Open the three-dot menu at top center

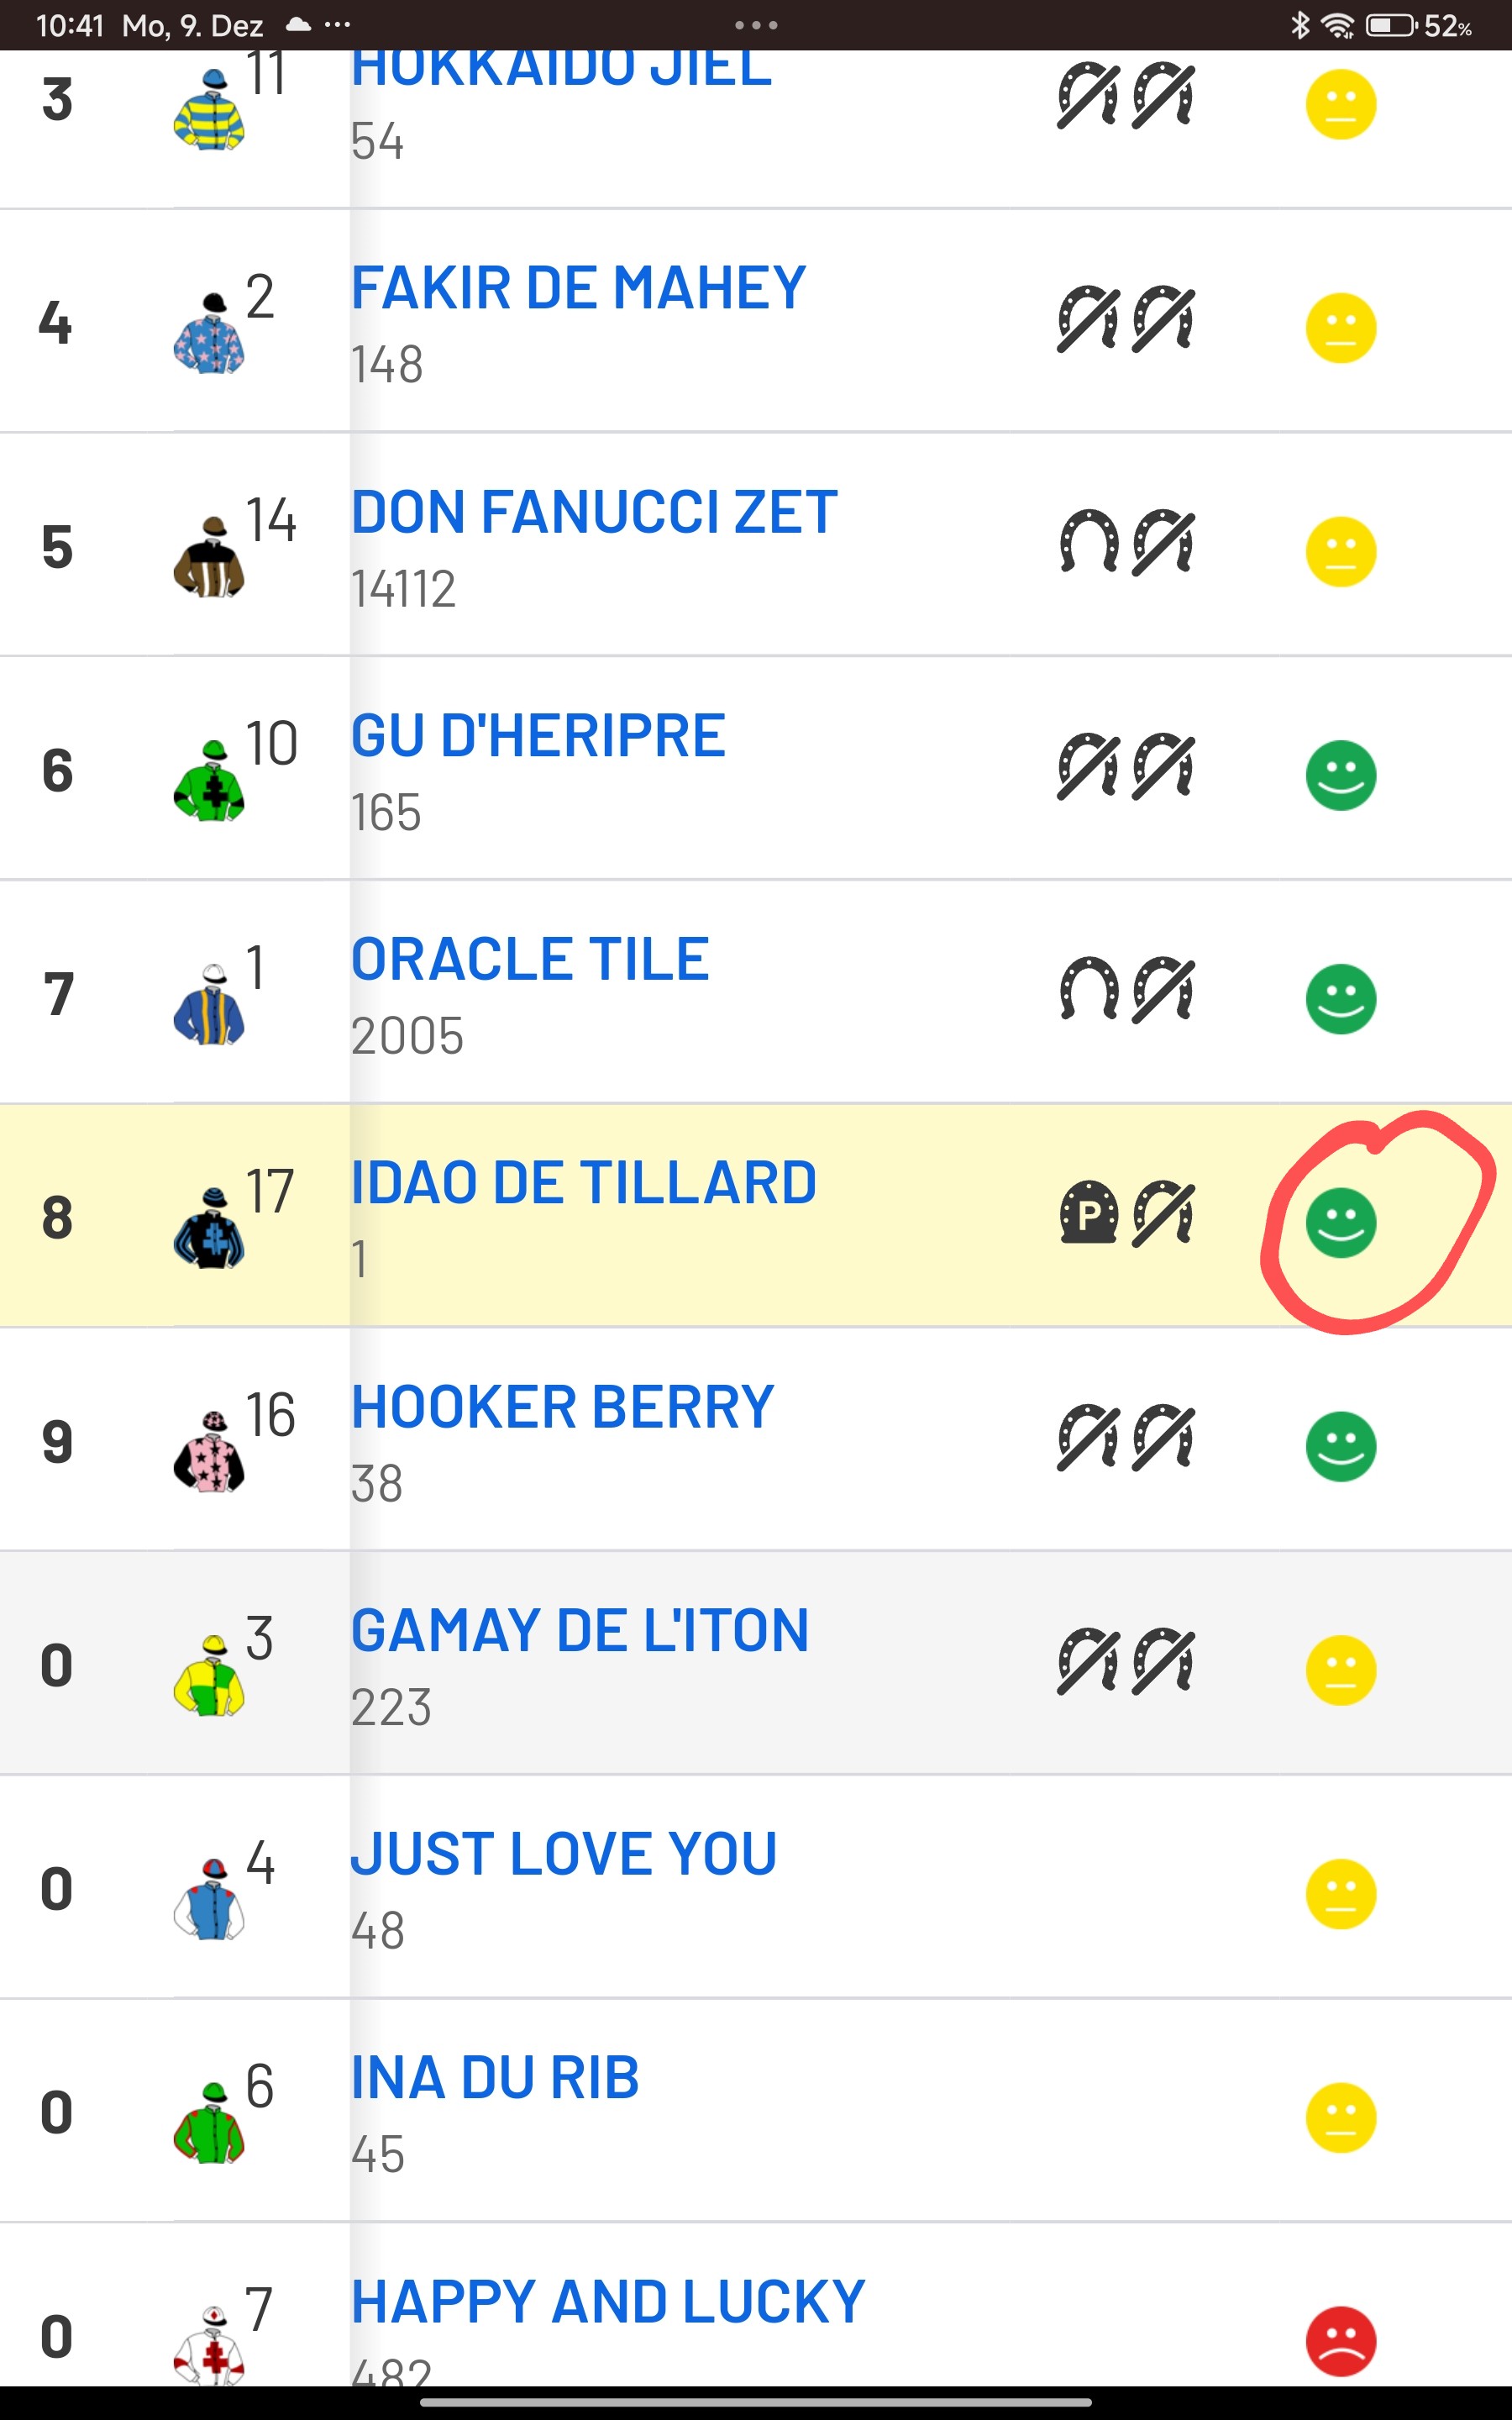(x=756, y=25)
